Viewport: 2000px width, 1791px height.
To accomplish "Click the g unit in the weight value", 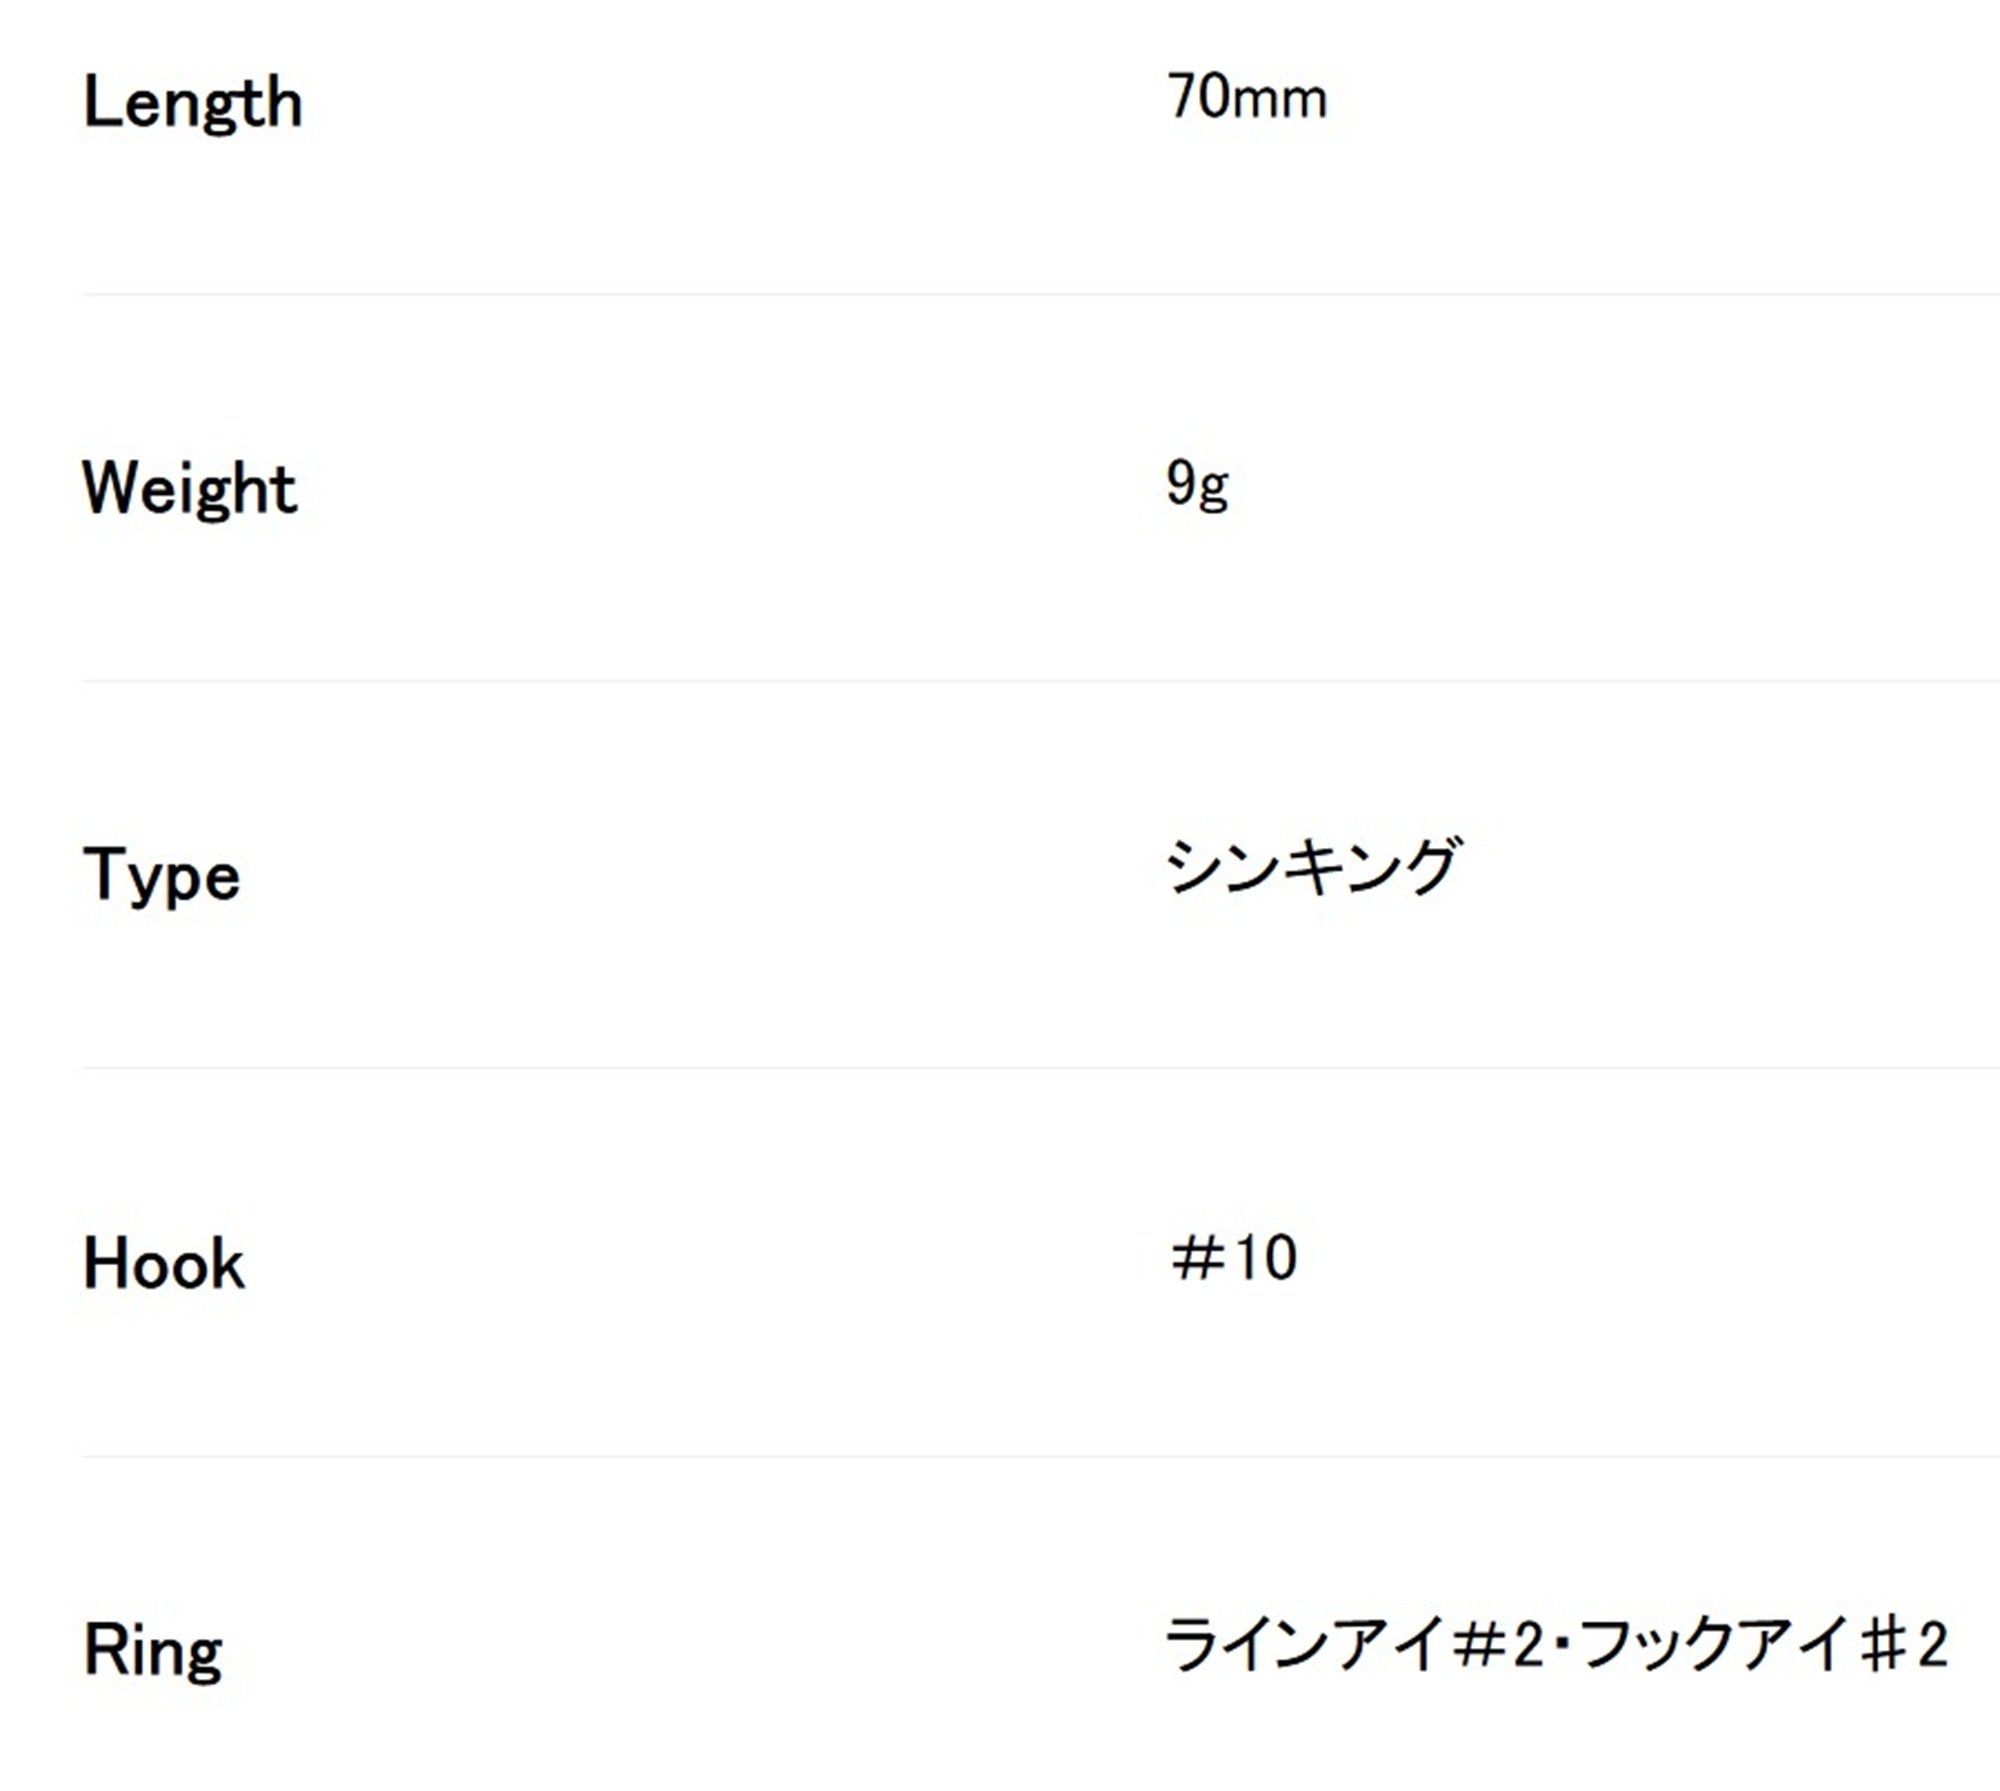I will [x=1214, y=492].
